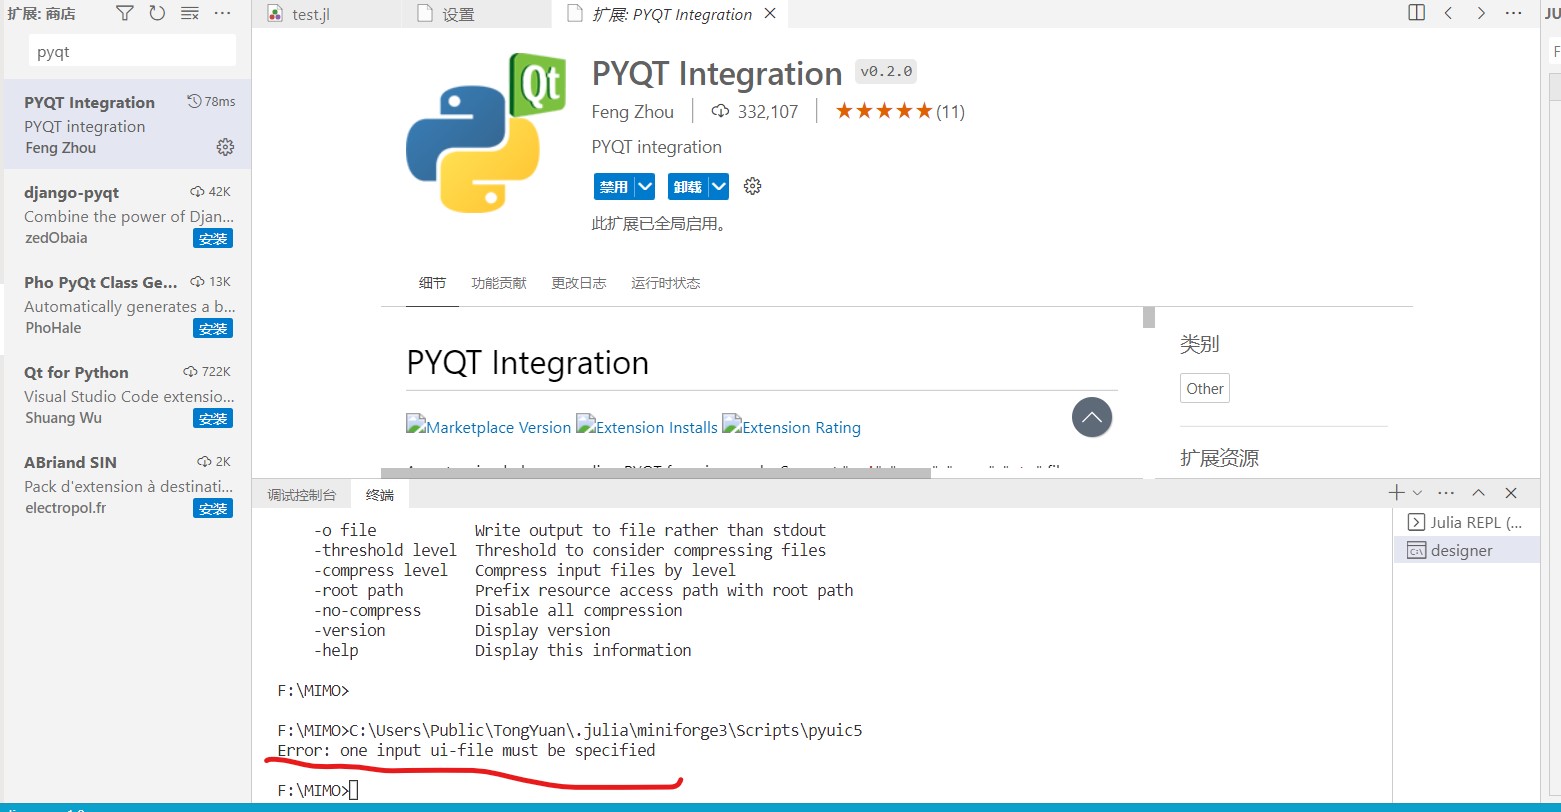The image size is (1561, 812).
Task: Select the django-pyqt extension entry
Action: [128, 215]
